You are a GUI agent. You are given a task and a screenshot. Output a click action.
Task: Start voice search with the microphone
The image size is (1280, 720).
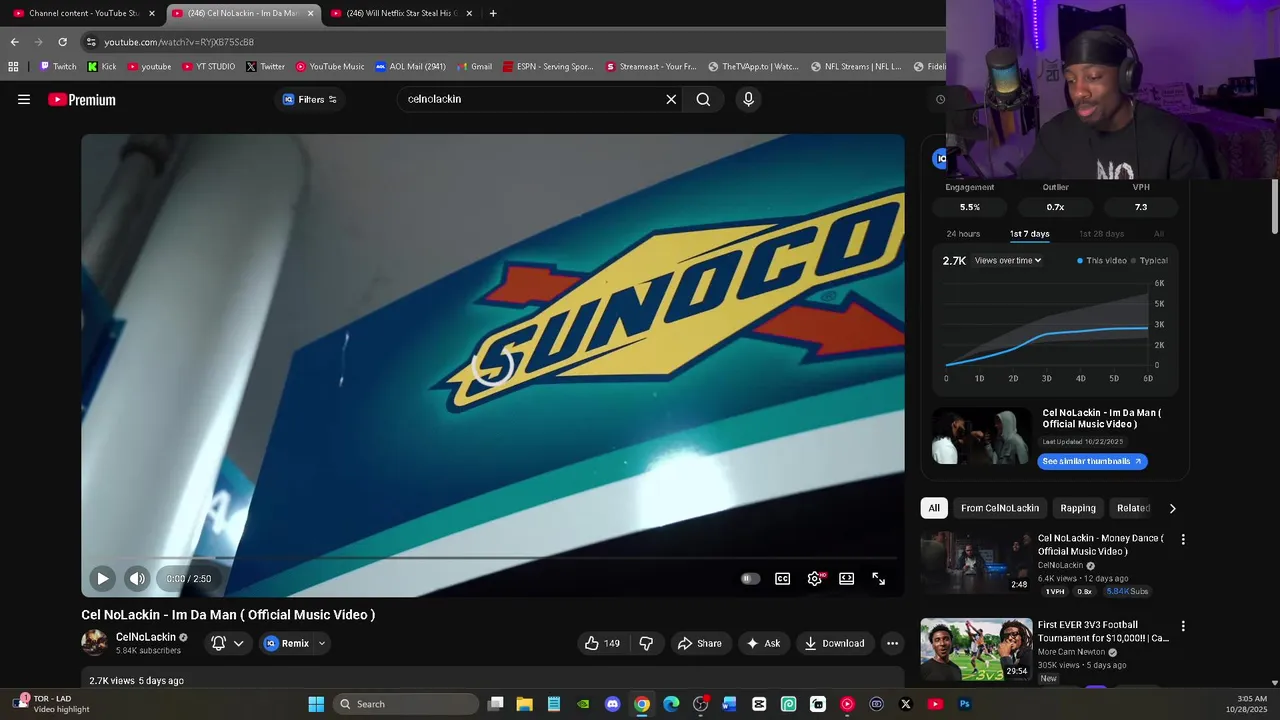[748, 99]
